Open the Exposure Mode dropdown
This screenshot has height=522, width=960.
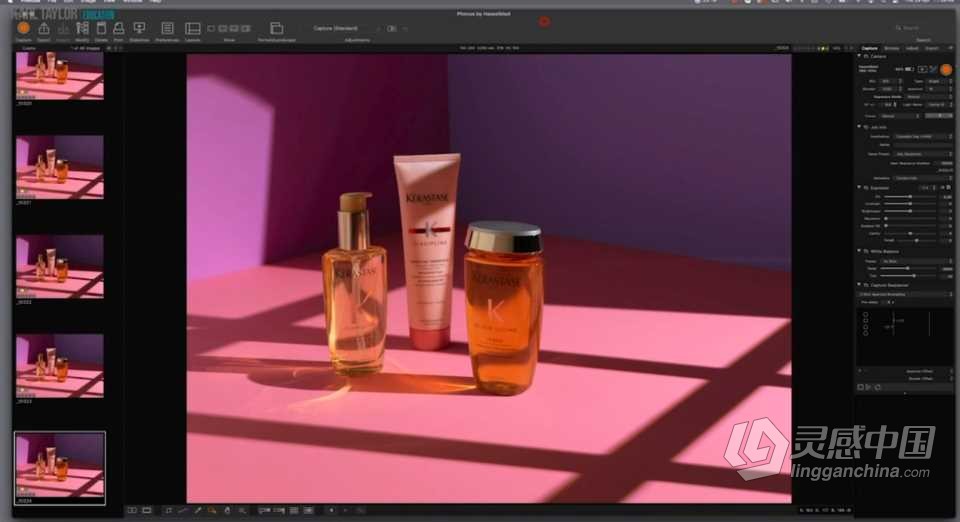point(929,97)
